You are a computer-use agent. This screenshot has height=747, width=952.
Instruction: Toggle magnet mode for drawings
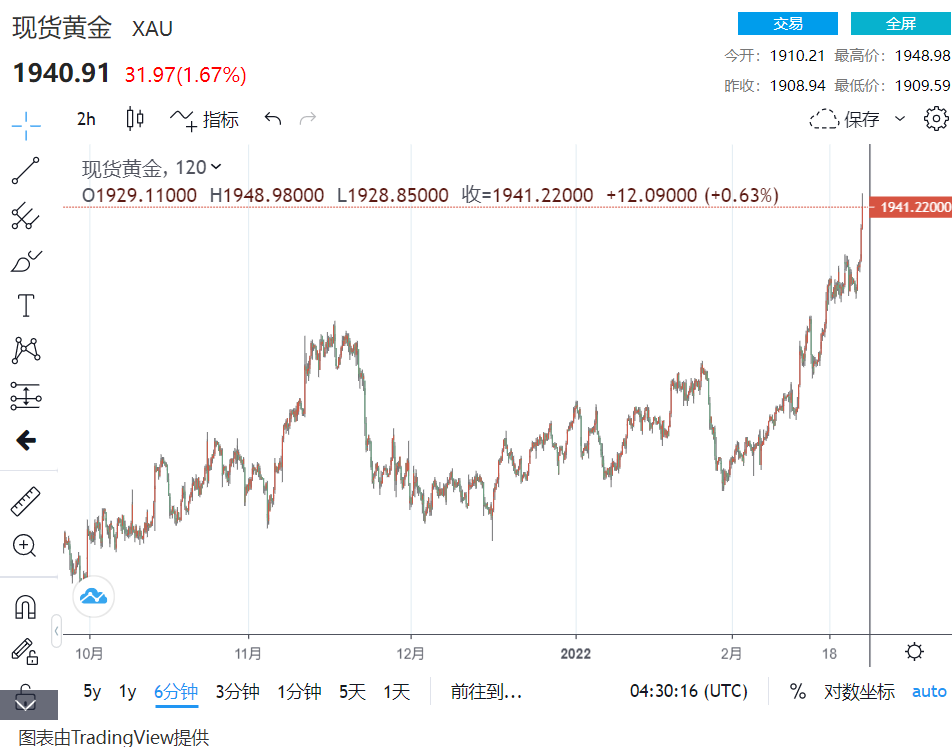(25, 606)
